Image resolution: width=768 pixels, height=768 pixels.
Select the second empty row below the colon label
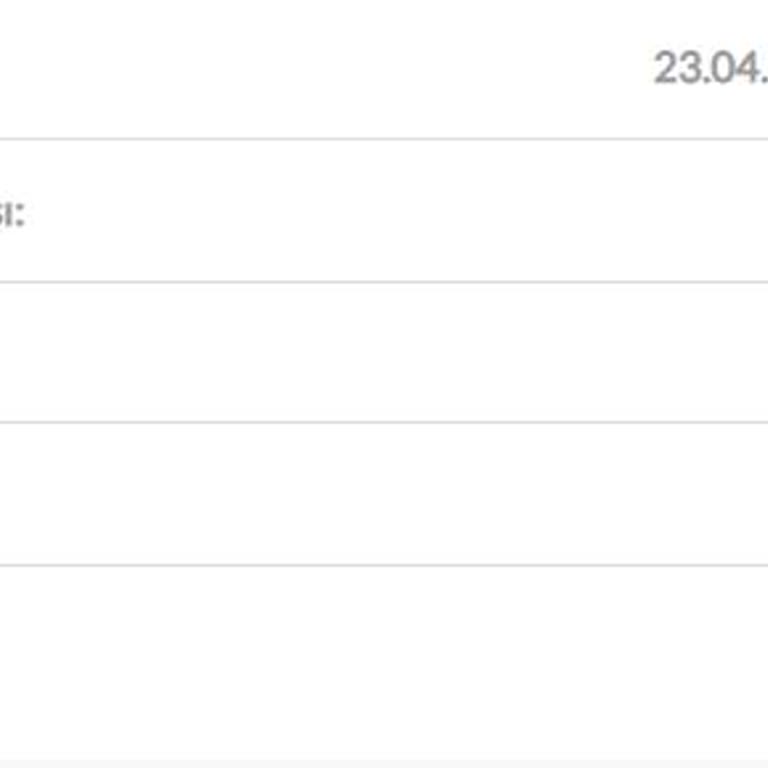coord(384,494)
